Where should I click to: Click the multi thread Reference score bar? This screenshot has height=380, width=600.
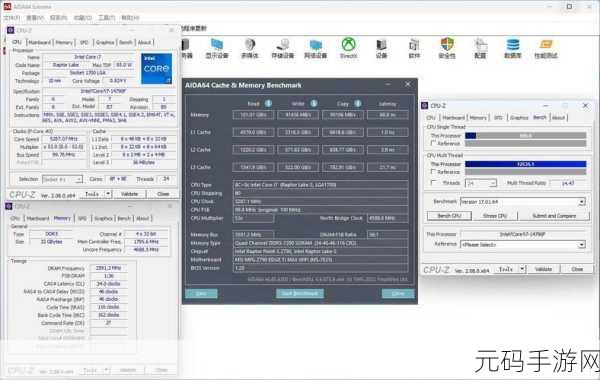point(525,172)
